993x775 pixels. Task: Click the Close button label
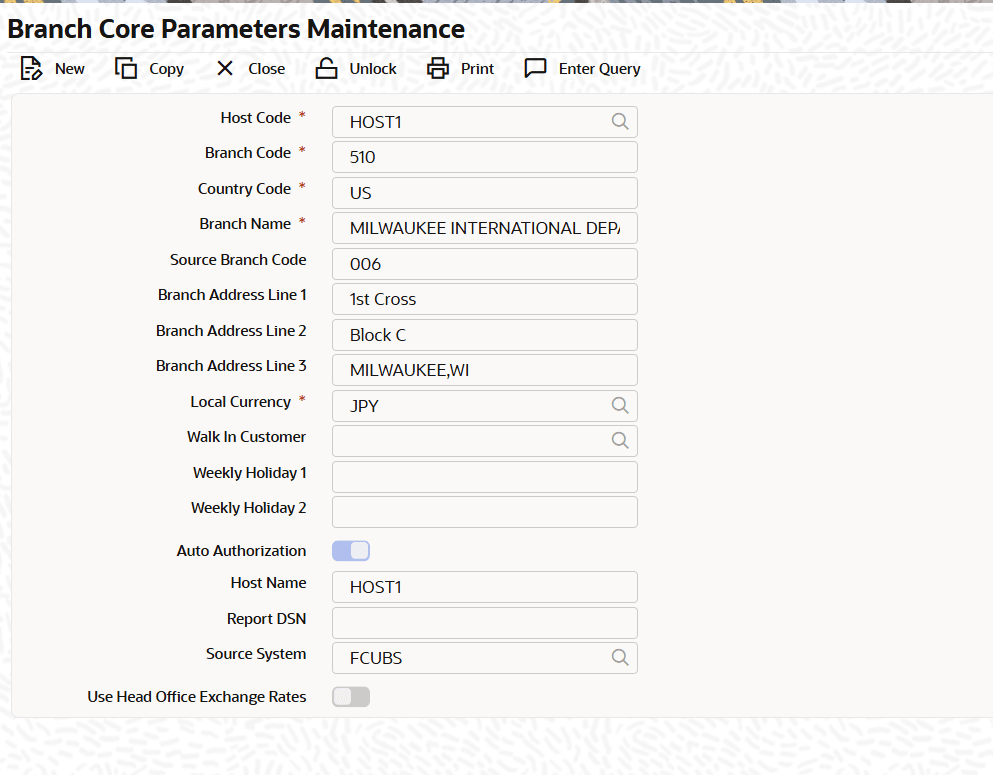(x=267, y=68)
